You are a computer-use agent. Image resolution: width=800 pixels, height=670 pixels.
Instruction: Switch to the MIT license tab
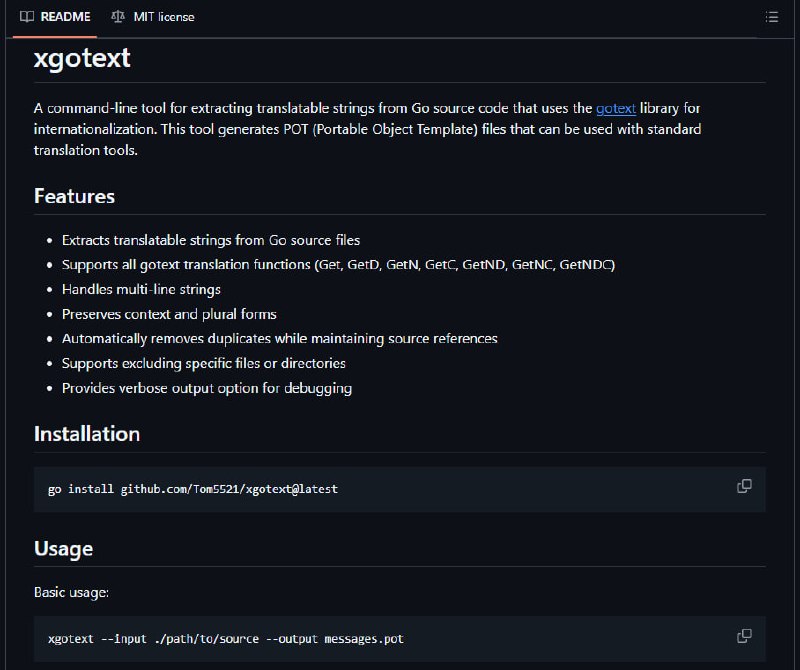coord(153,17)
